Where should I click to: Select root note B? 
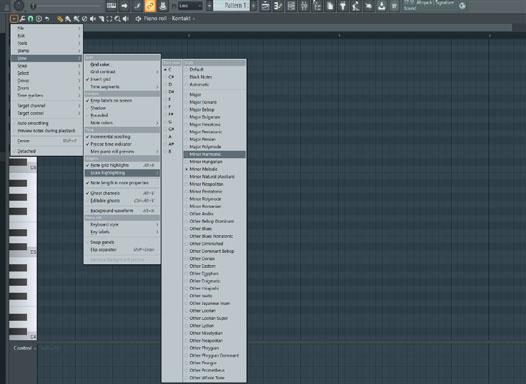point(172,151)
